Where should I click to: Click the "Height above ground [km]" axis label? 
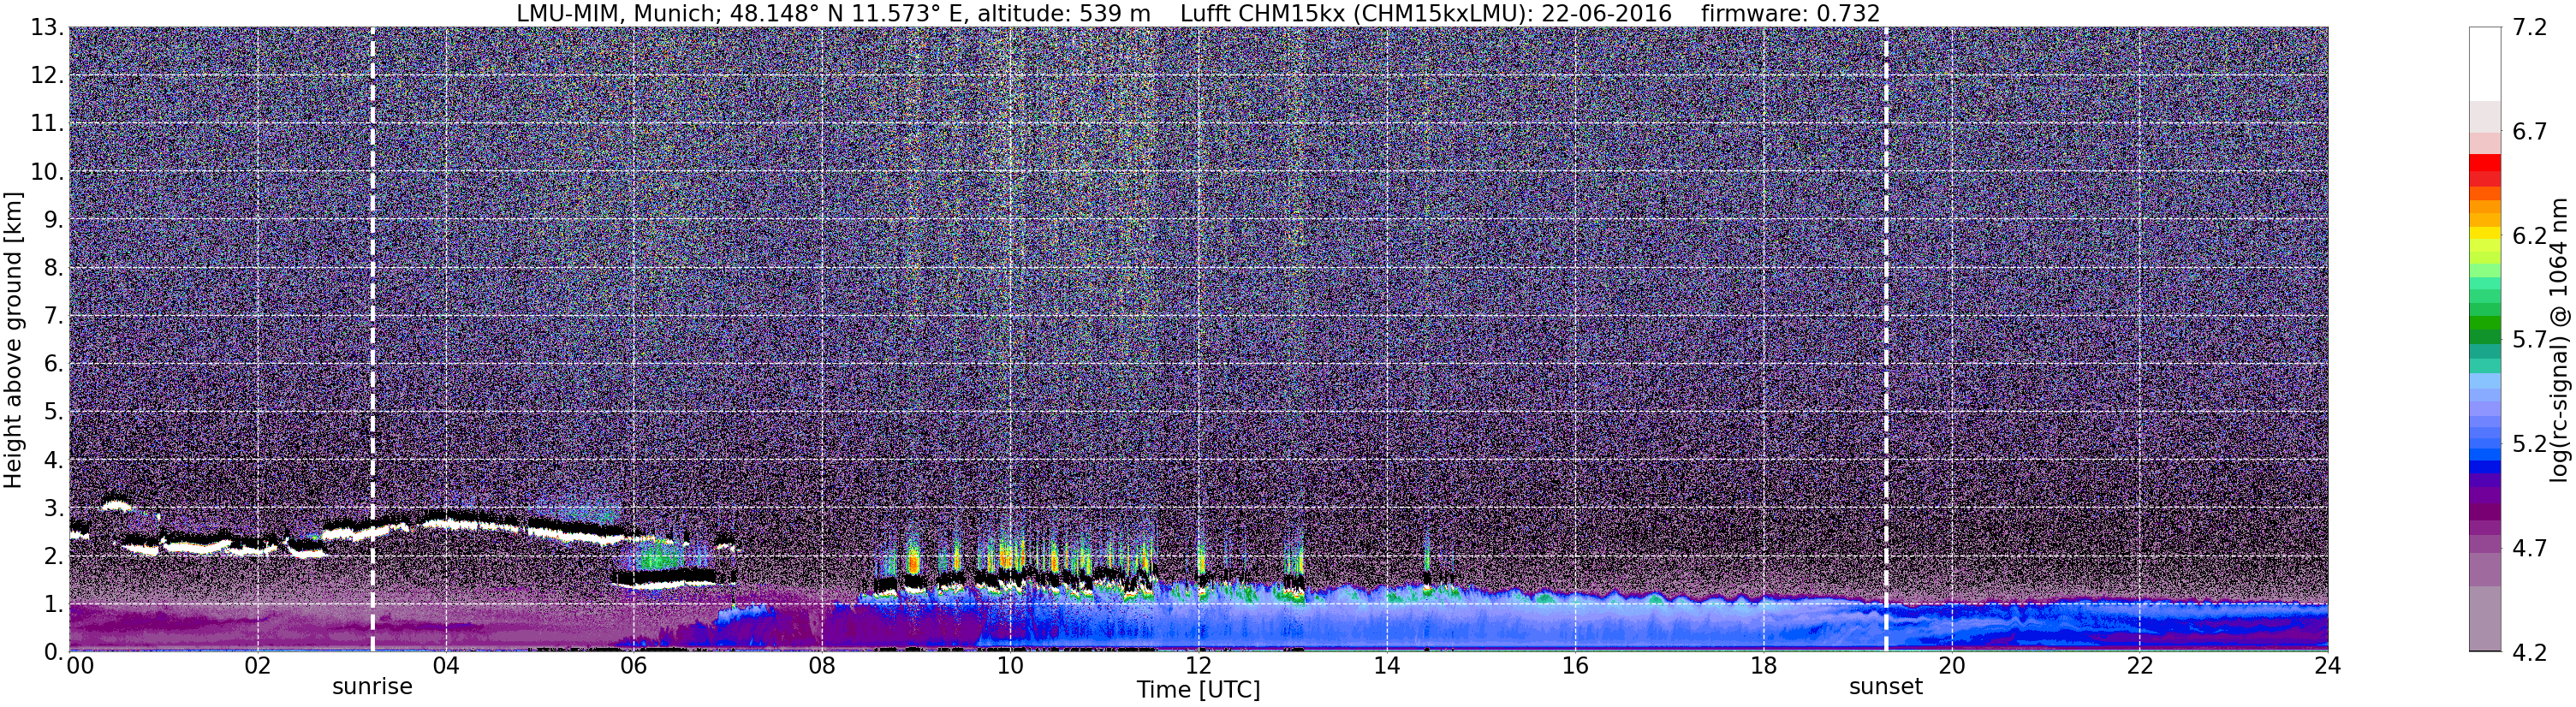(x=13, y=340)
